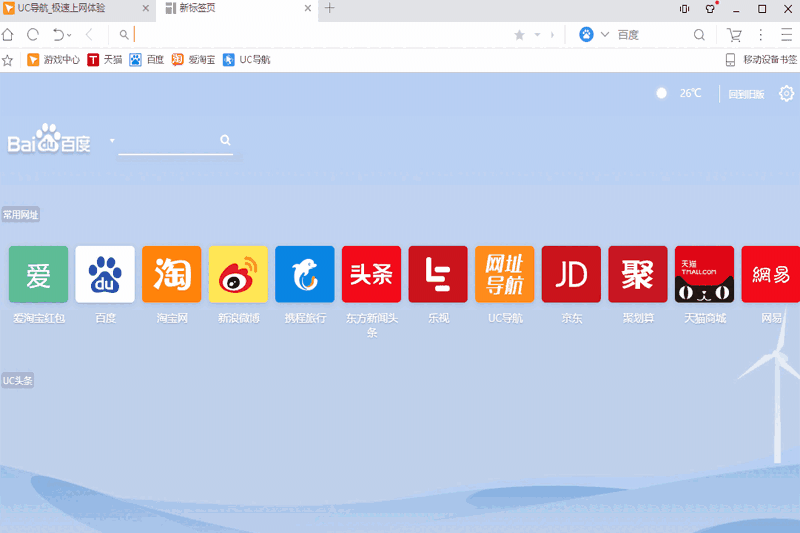This screenshot has width=800, height=533.
Task: Open the UC导航 bookmark in bookmarks bar
Action: [x=247, y=60]
